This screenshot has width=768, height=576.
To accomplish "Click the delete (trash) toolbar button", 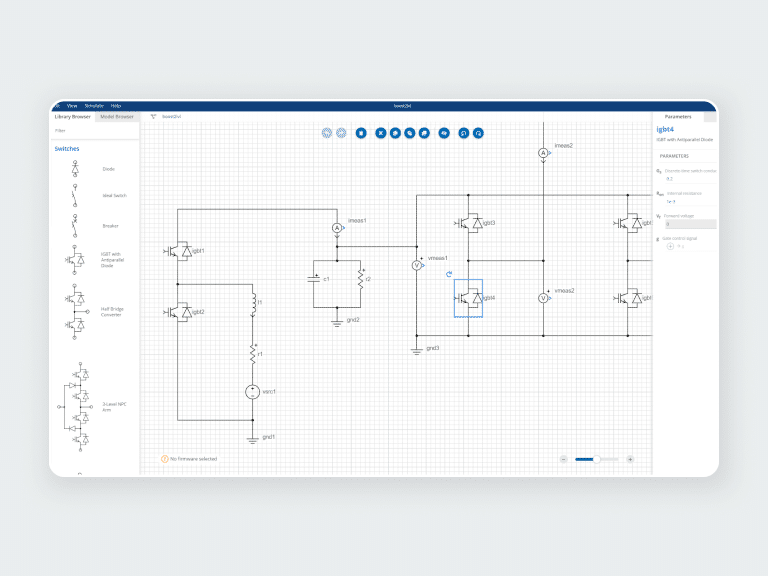I will 361,133.
